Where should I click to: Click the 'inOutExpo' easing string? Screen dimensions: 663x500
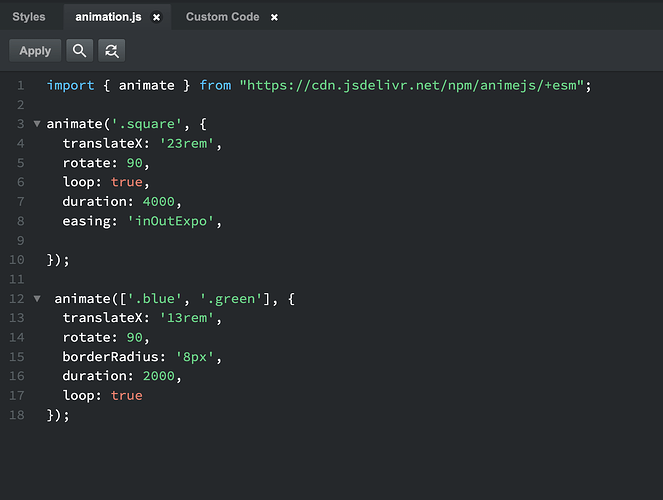tap(171, 221)
